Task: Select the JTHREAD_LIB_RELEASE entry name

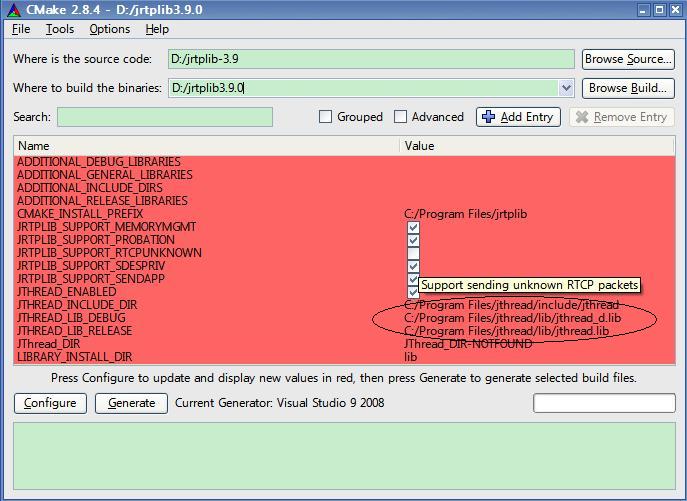Action: pos(74,331)
